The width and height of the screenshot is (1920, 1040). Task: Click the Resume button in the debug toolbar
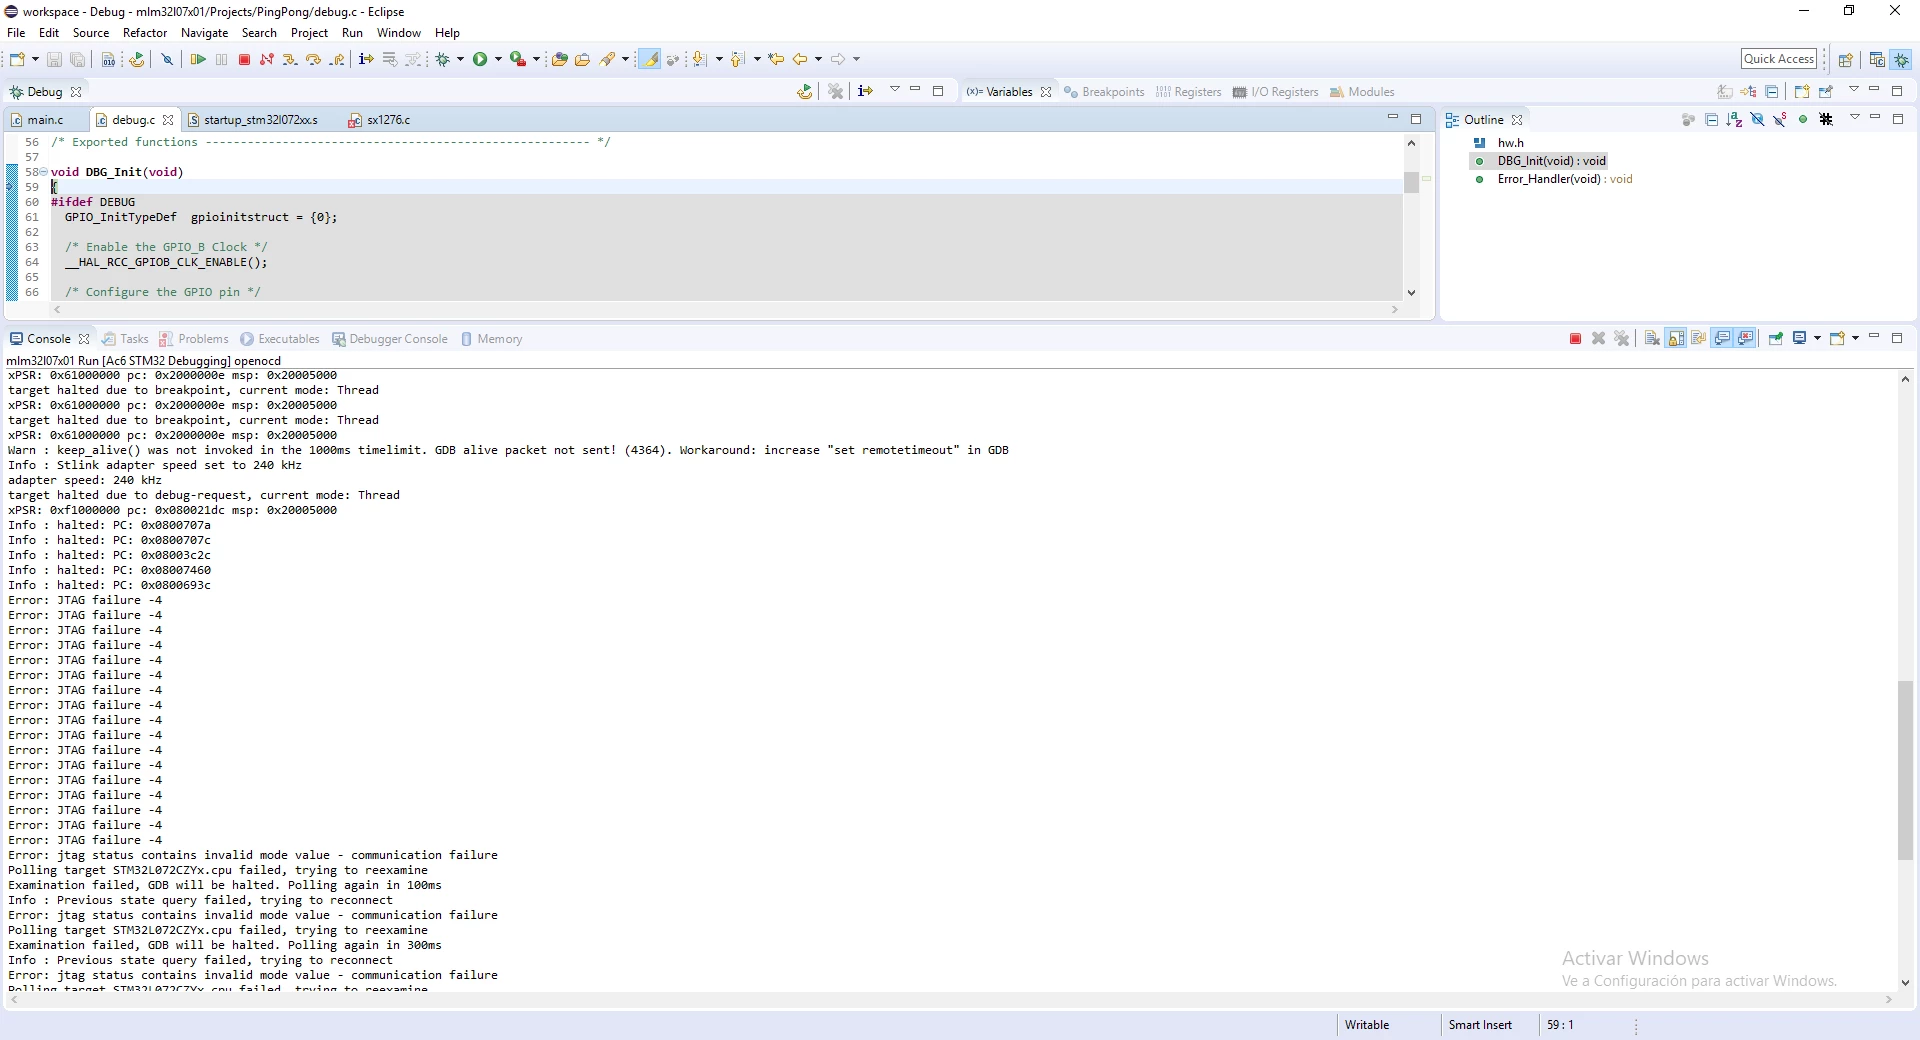pyautogui.click(x=198, y=60)
